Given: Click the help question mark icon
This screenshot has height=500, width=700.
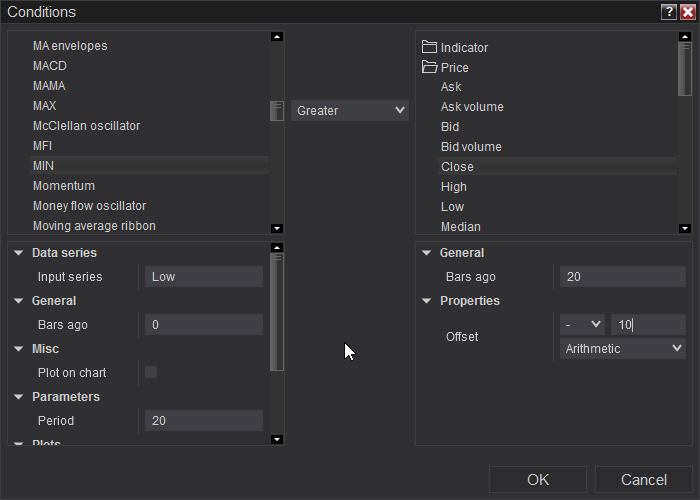Looking at the screenshot, I should [669, 12].
